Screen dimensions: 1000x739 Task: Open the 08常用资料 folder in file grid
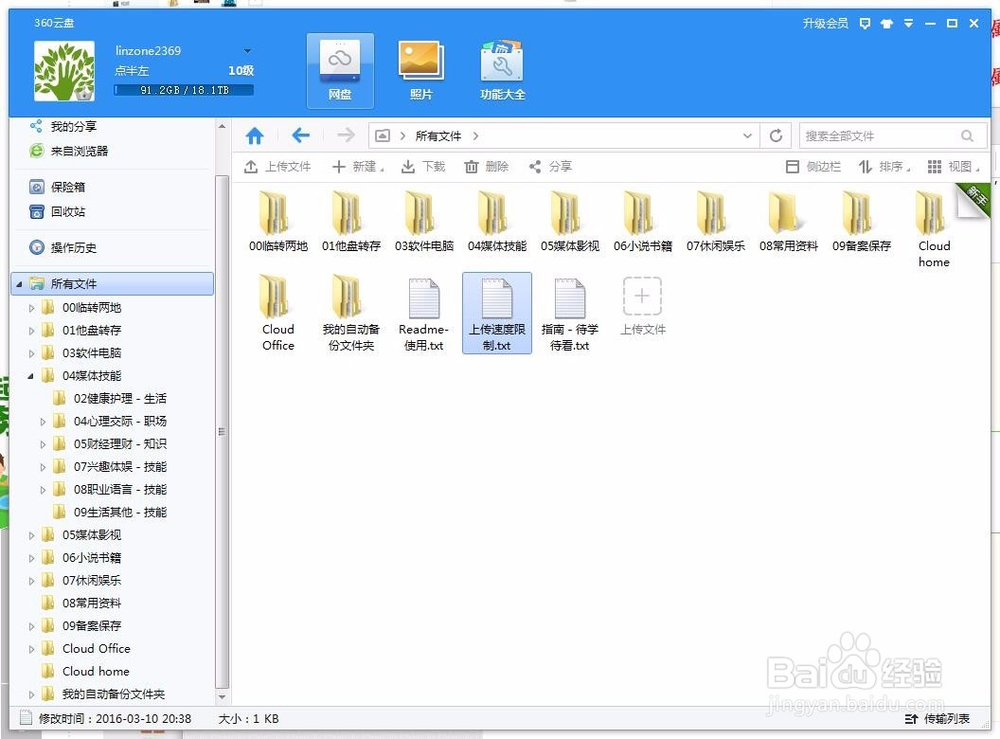point(788,221)
